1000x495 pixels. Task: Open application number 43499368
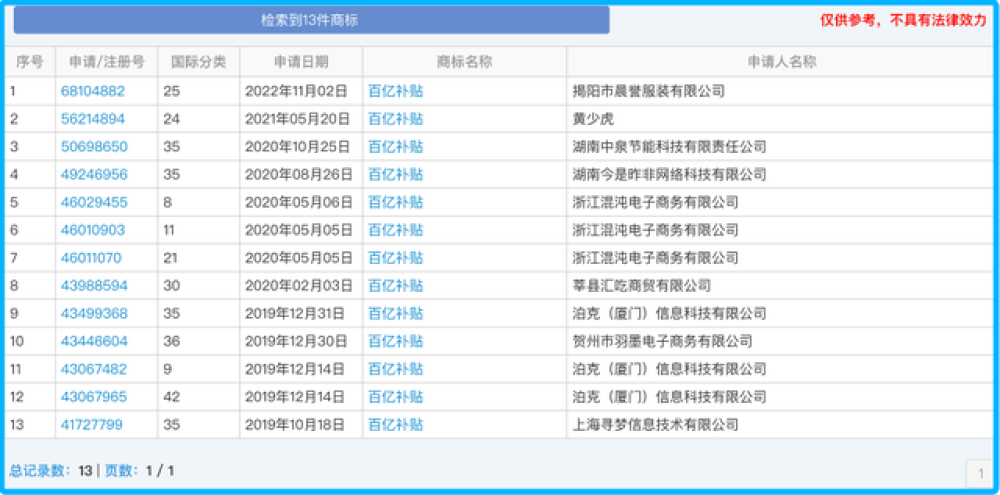(94, 314)
